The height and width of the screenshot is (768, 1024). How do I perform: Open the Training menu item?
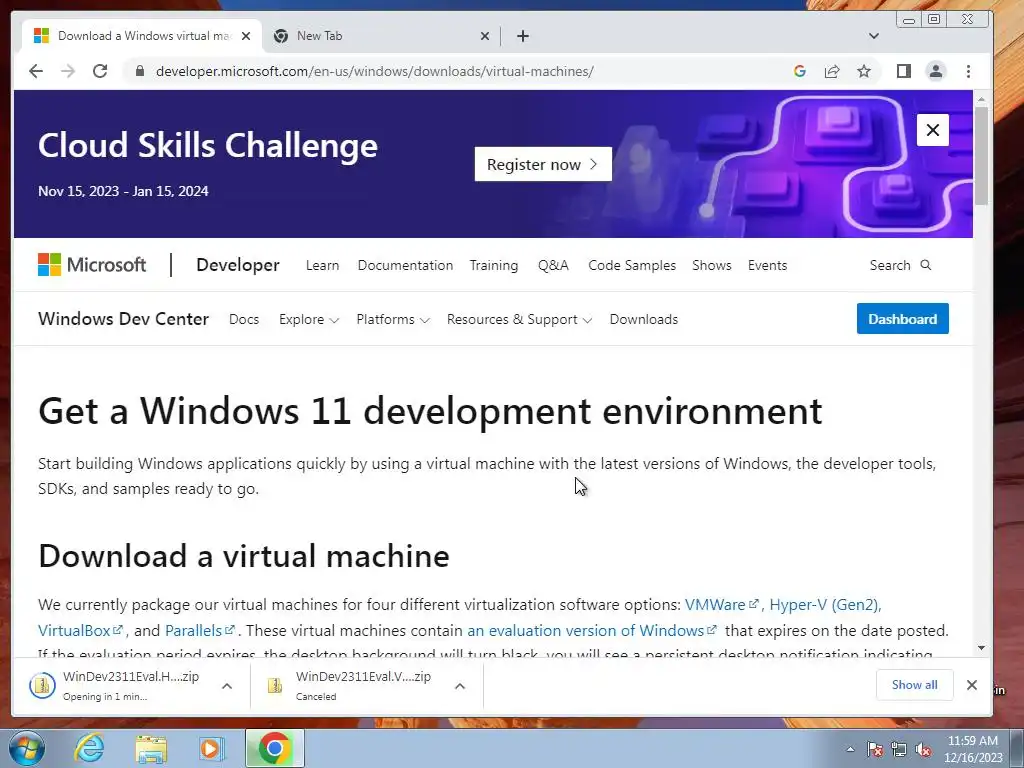(494, 265)
